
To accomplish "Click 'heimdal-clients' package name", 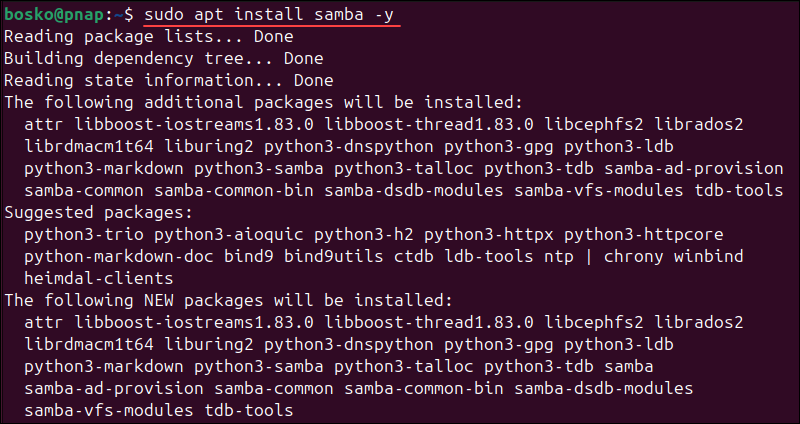I will point(98,278).
